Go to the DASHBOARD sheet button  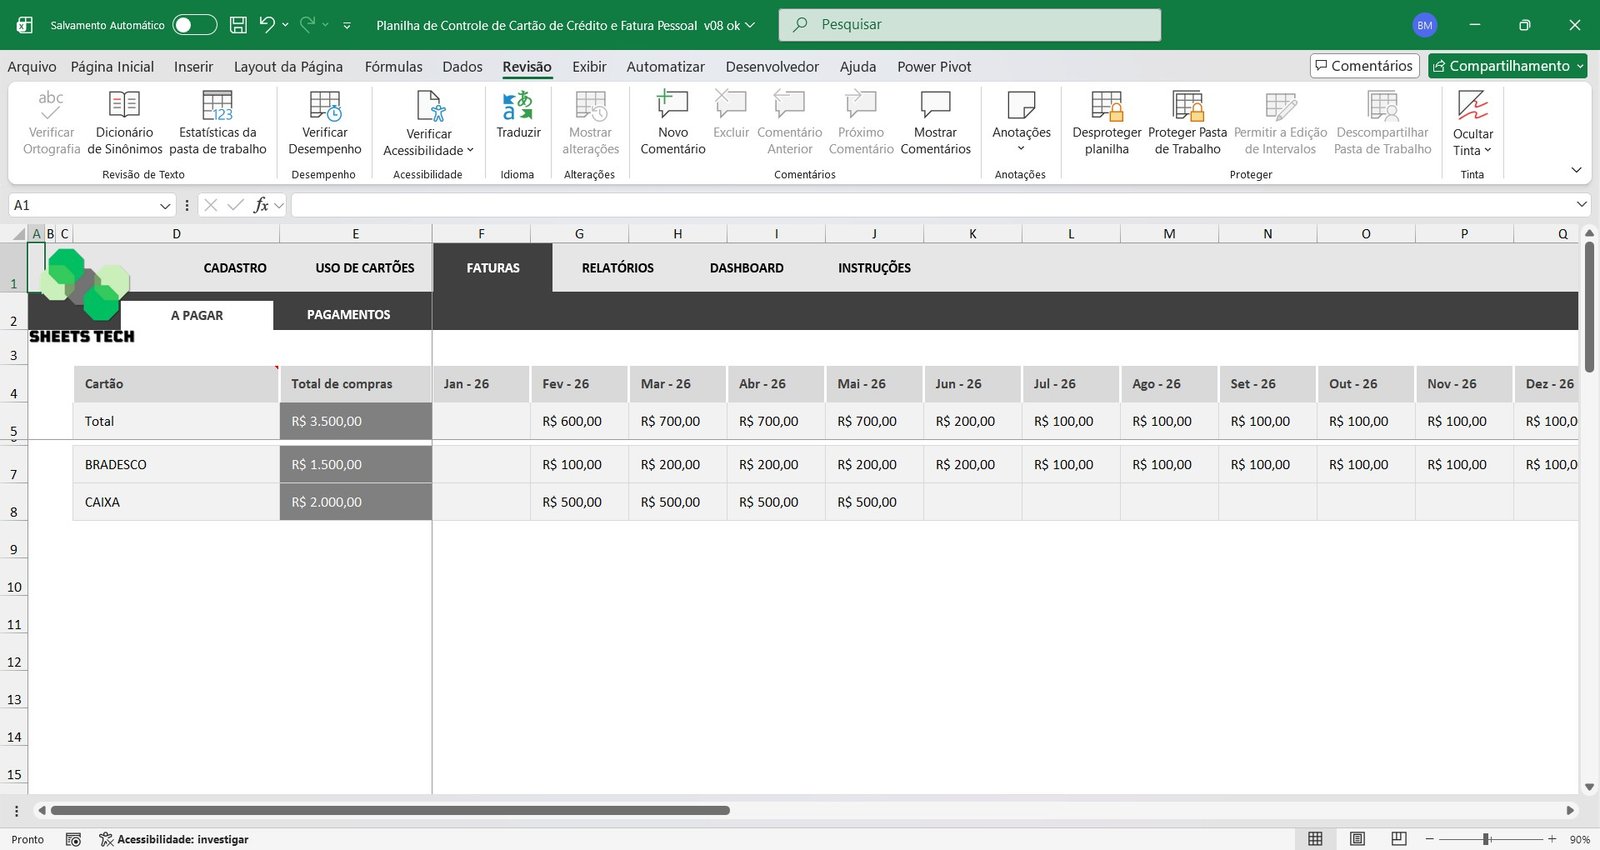pyautogui.click(x=746, y=268)
